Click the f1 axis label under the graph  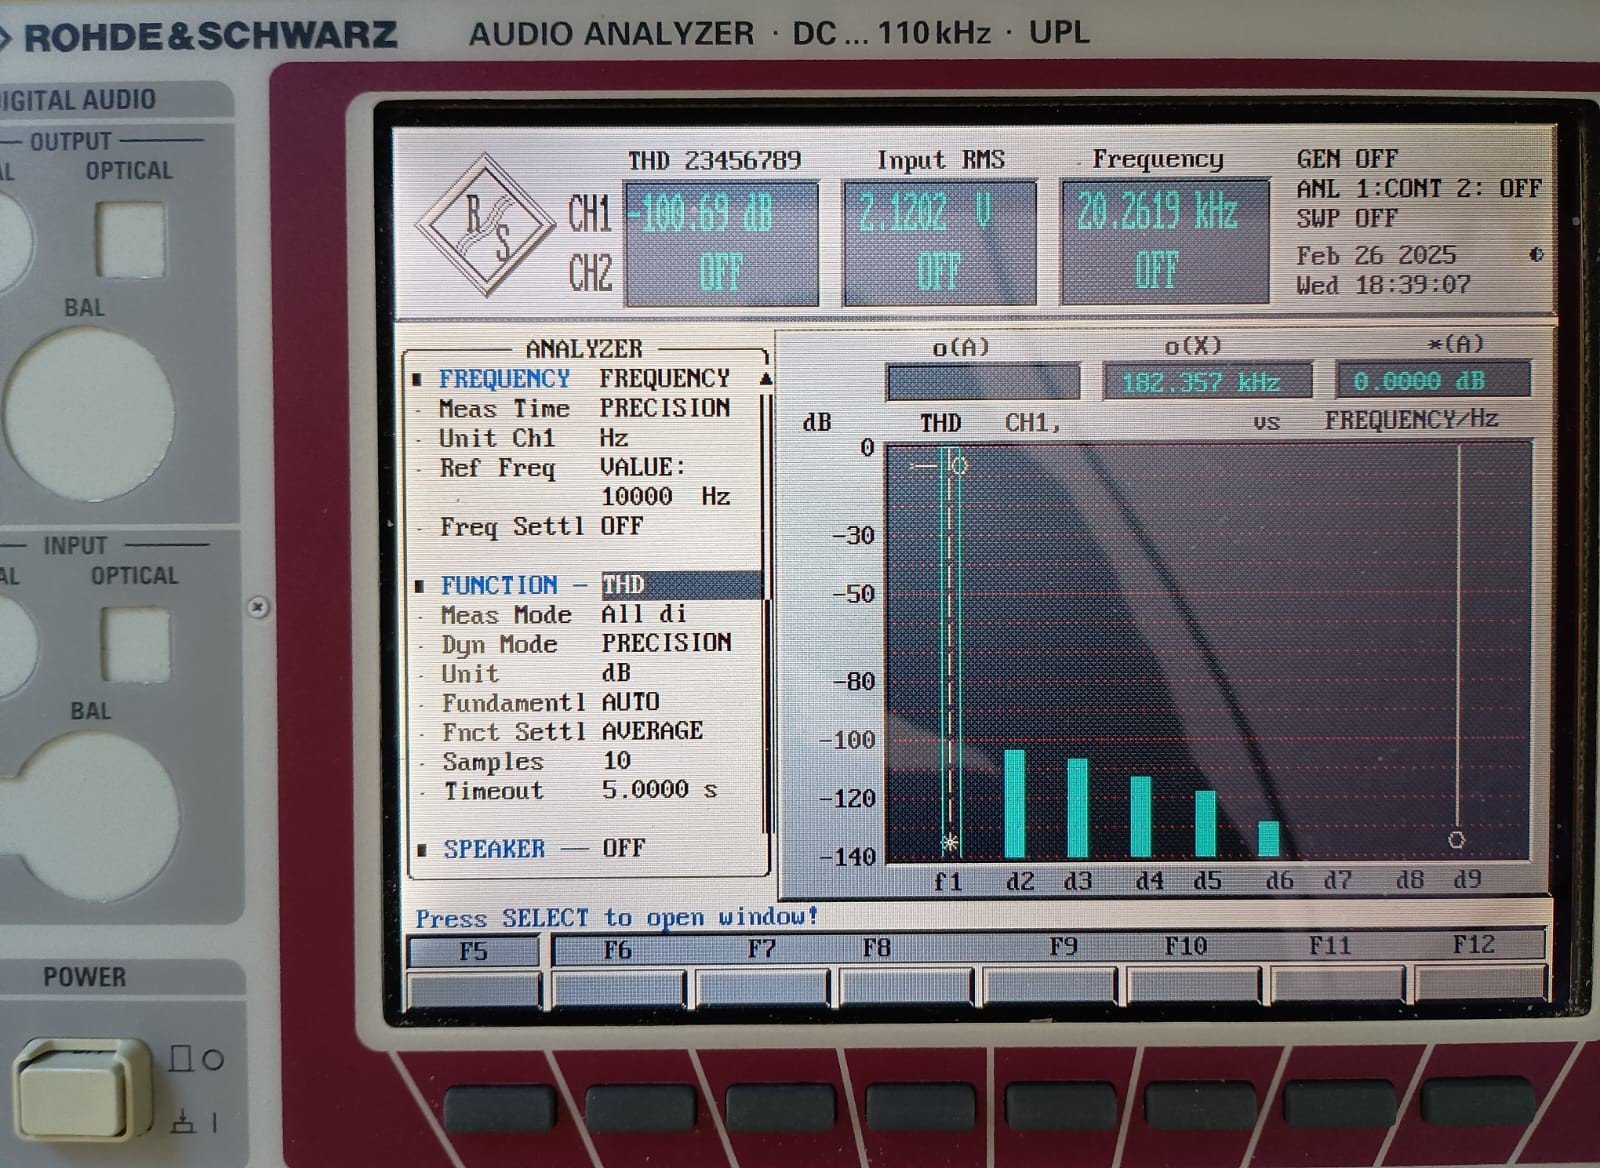pyautogui.click(x=948, y=882)
